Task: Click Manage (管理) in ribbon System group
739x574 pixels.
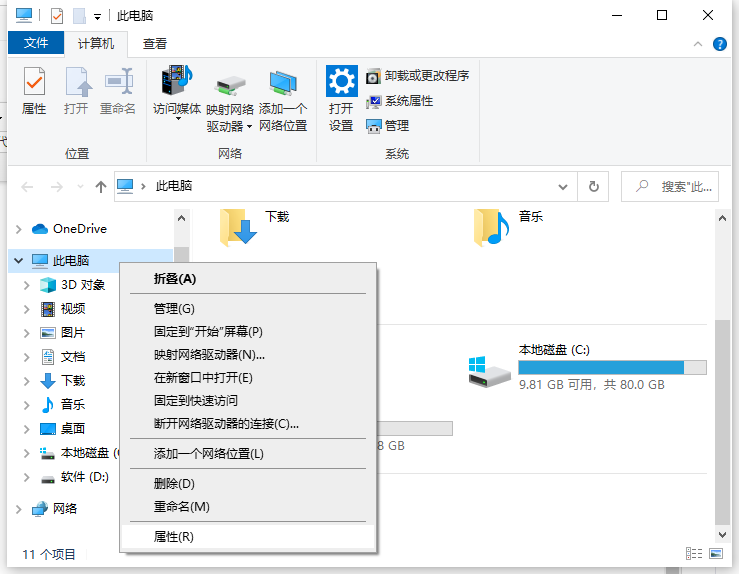Action: 387,126
